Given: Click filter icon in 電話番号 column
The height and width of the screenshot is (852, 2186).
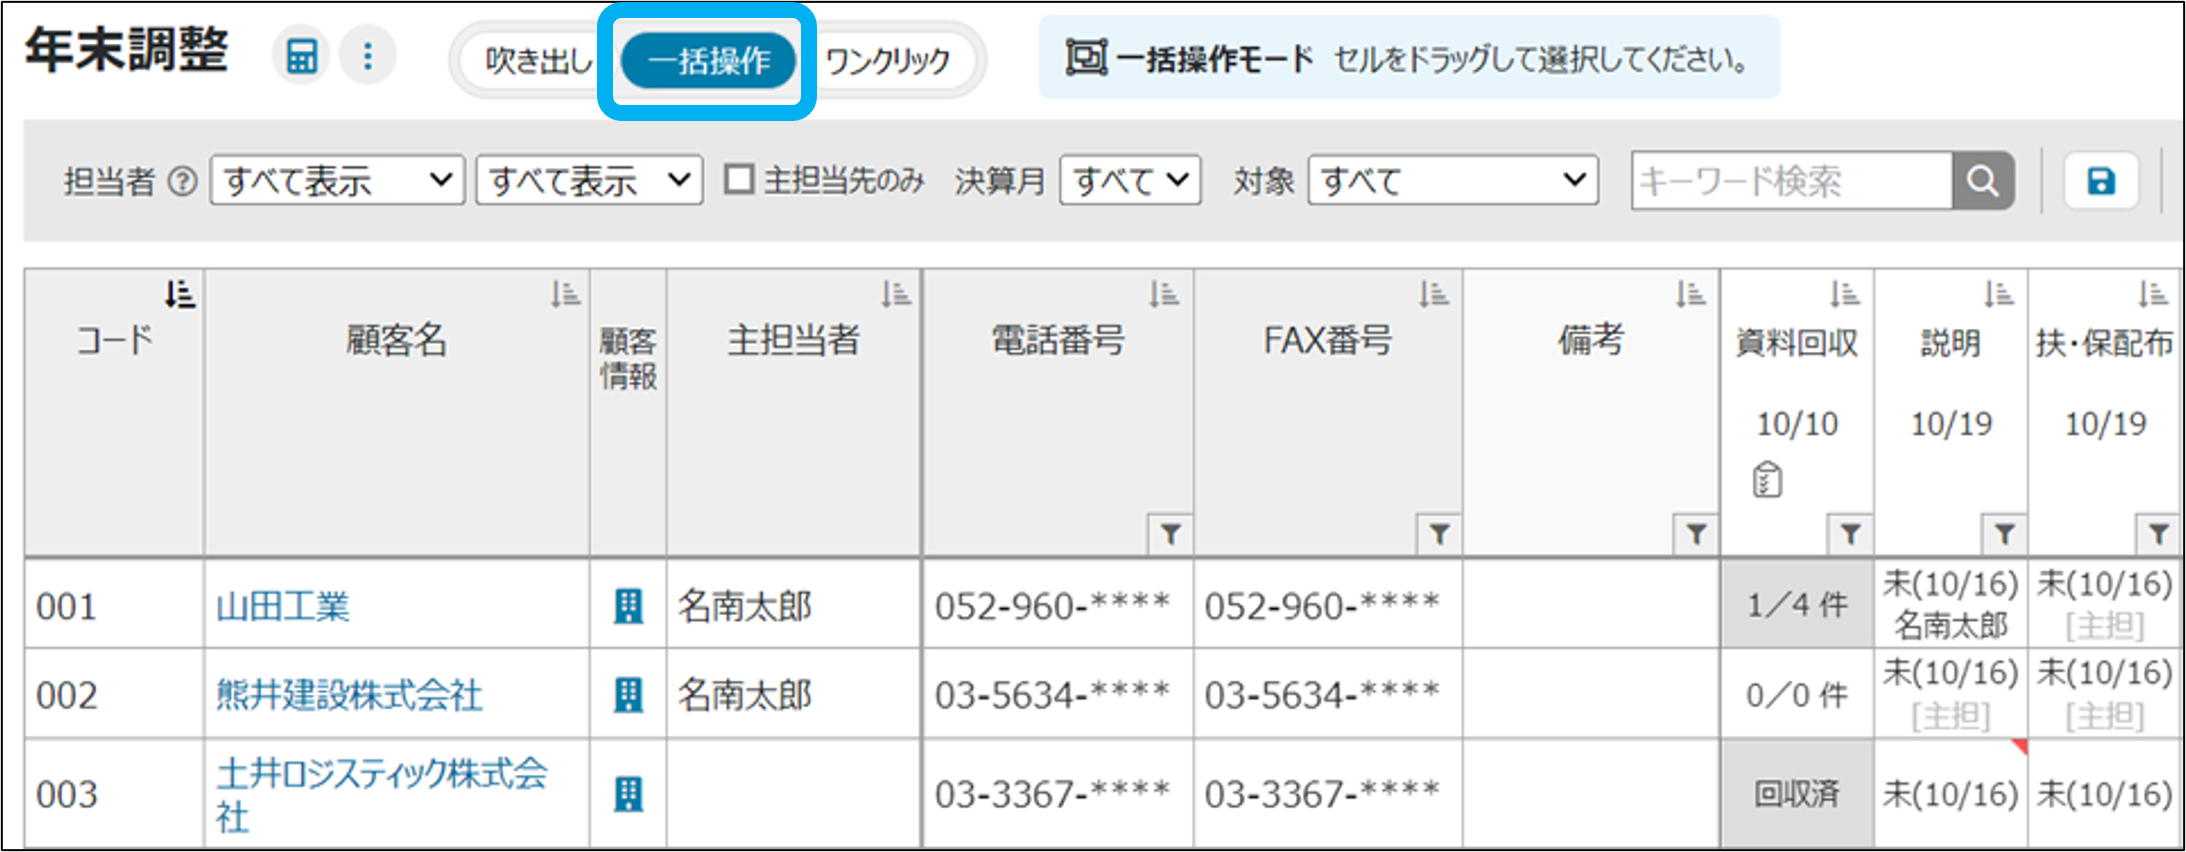Looking at the screenshot, I should (1170, 534).
